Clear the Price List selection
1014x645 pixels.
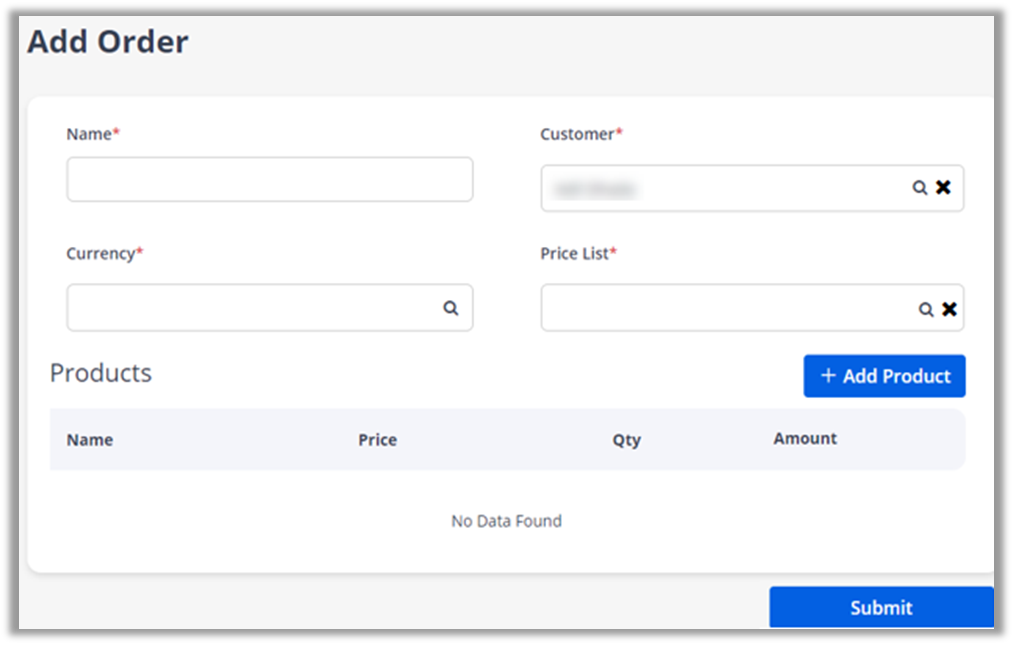click(x=949, y=310)
